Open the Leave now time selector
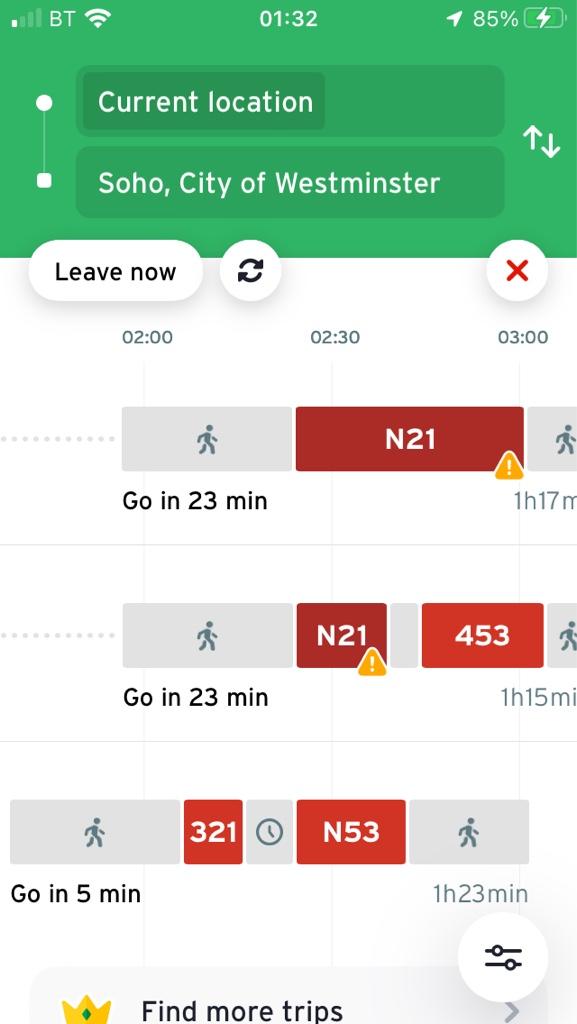This screenshot has width=577, height=1024. (116, 271)
